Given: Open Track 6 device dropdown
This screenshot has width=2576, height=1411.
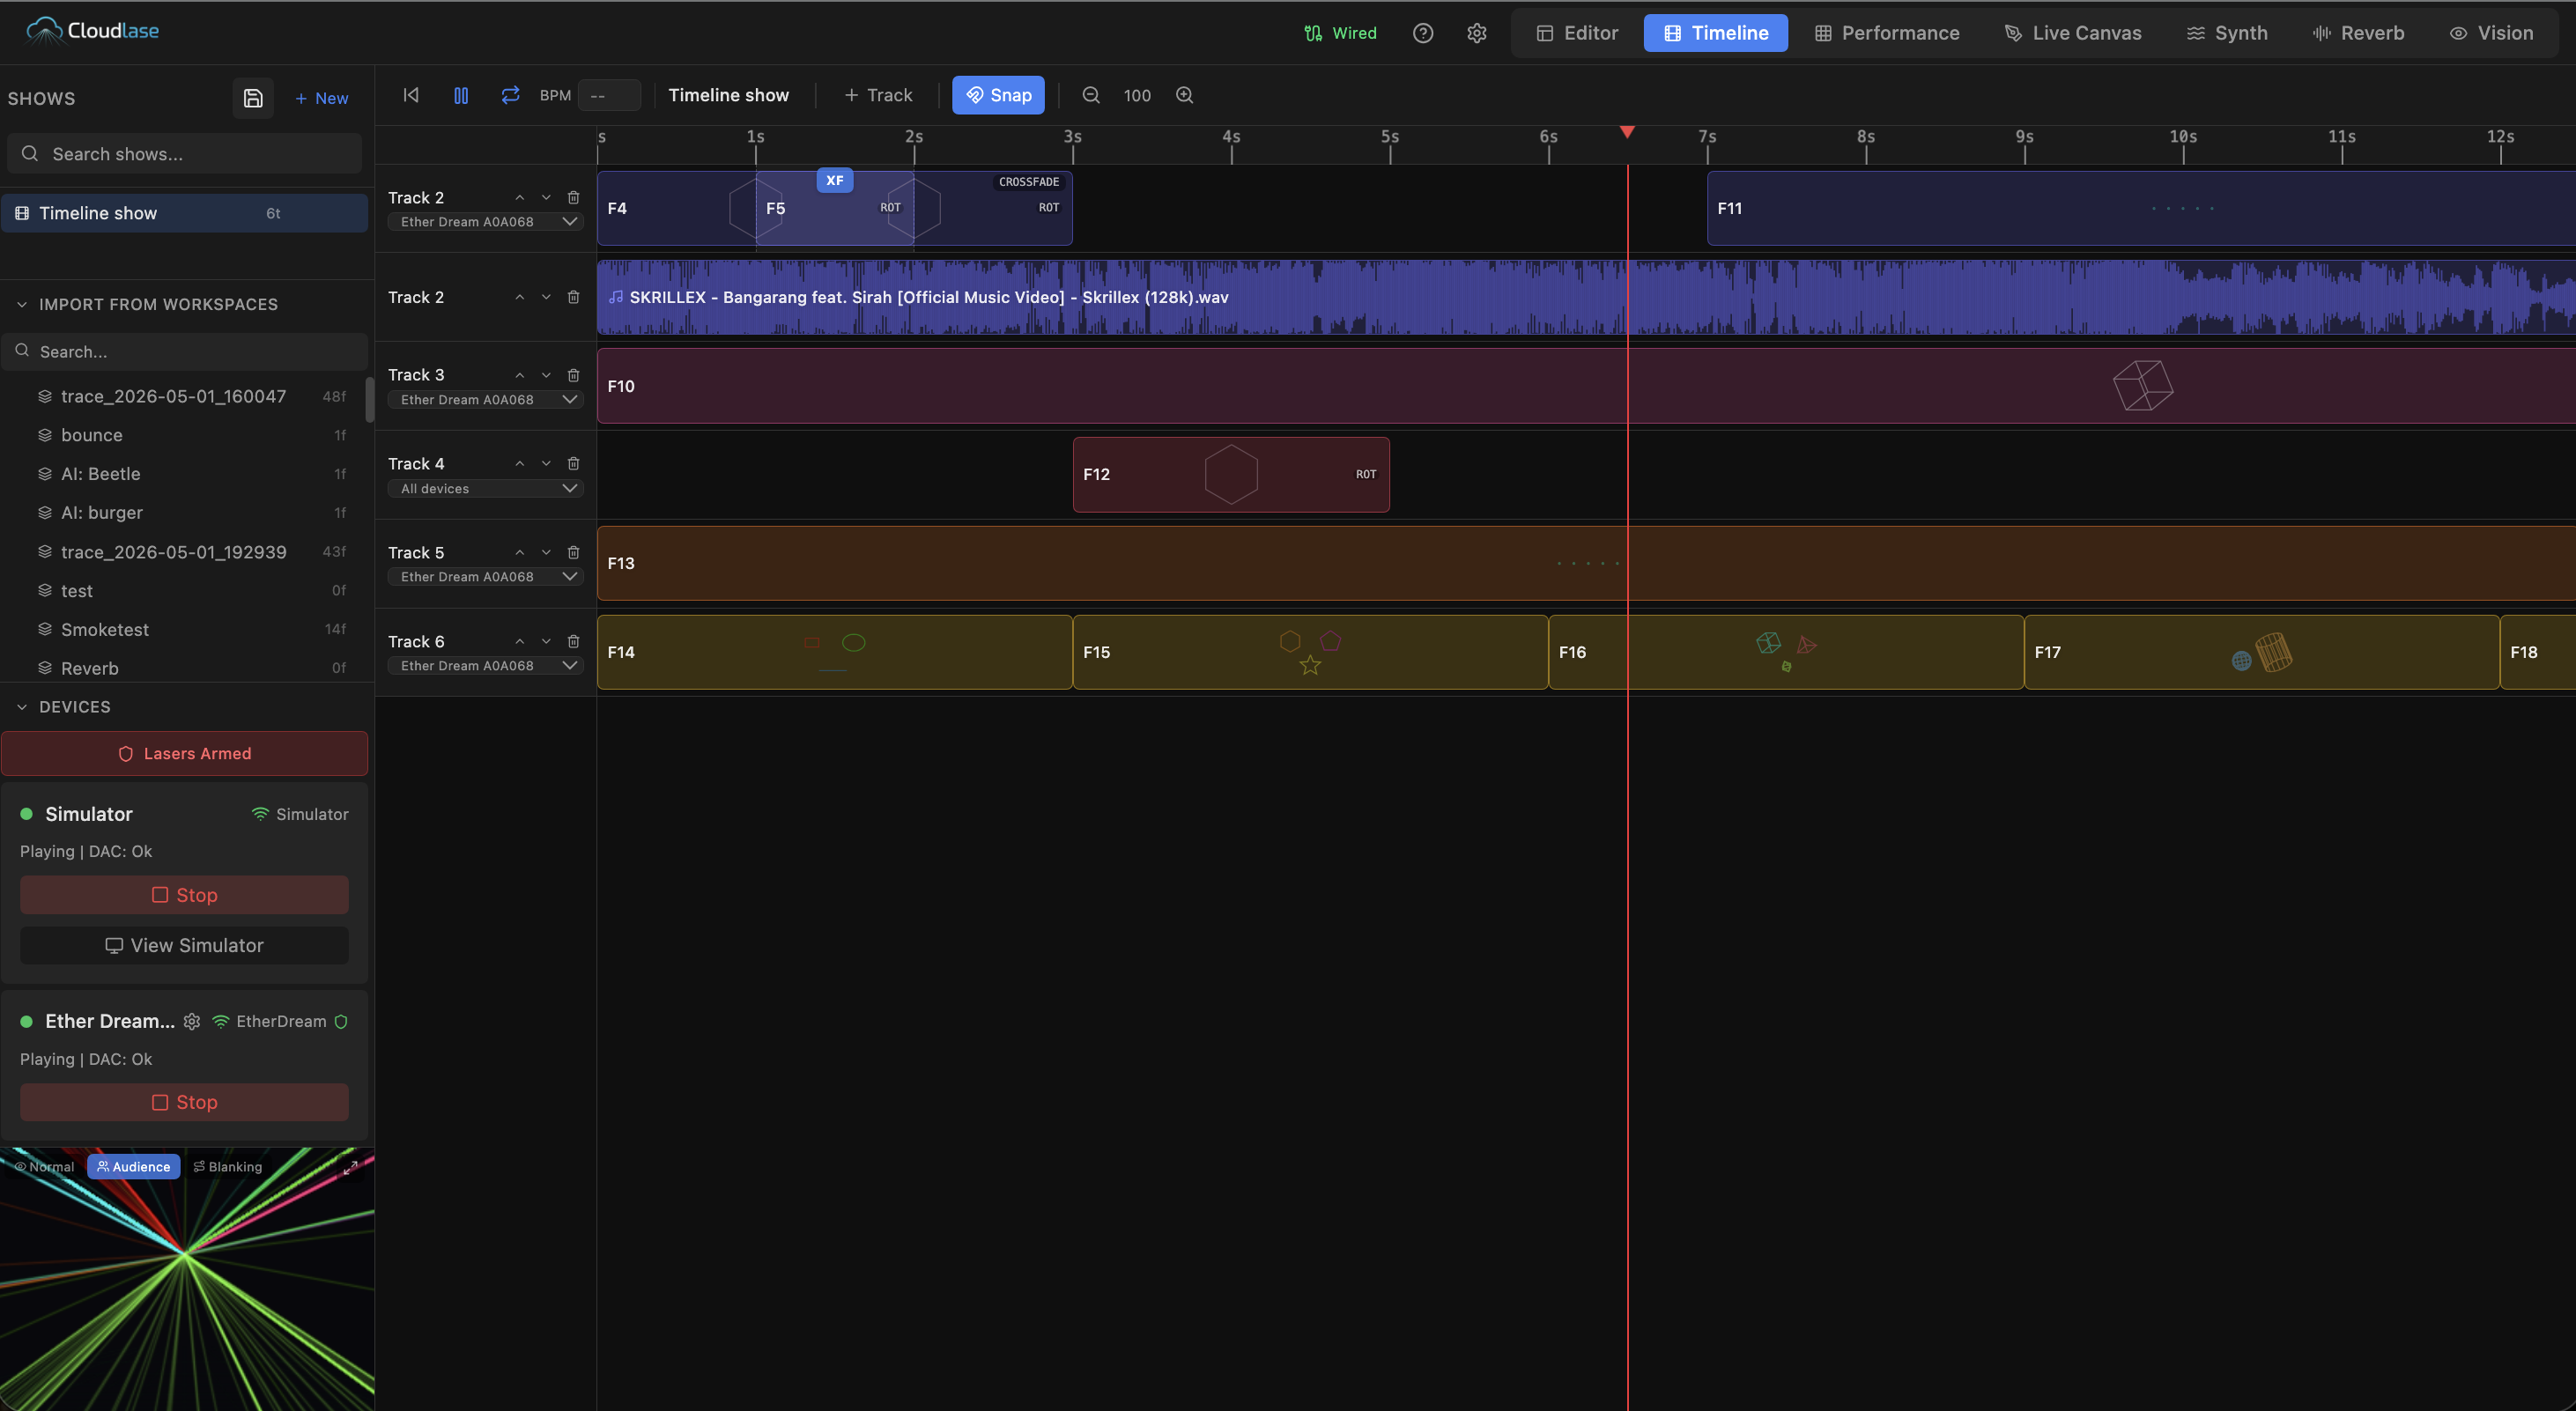Looking at the screenshot, I should (x=485, y=666).
